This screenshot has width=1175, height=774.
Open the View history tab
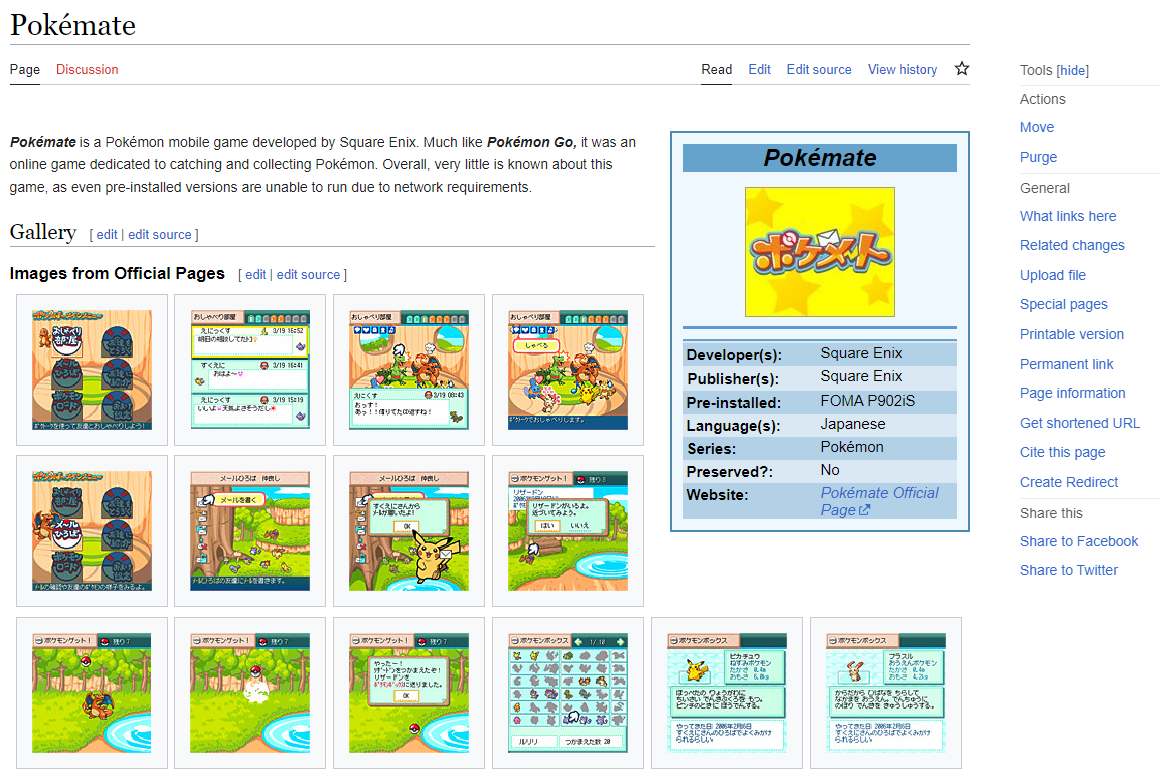point(902,70)
